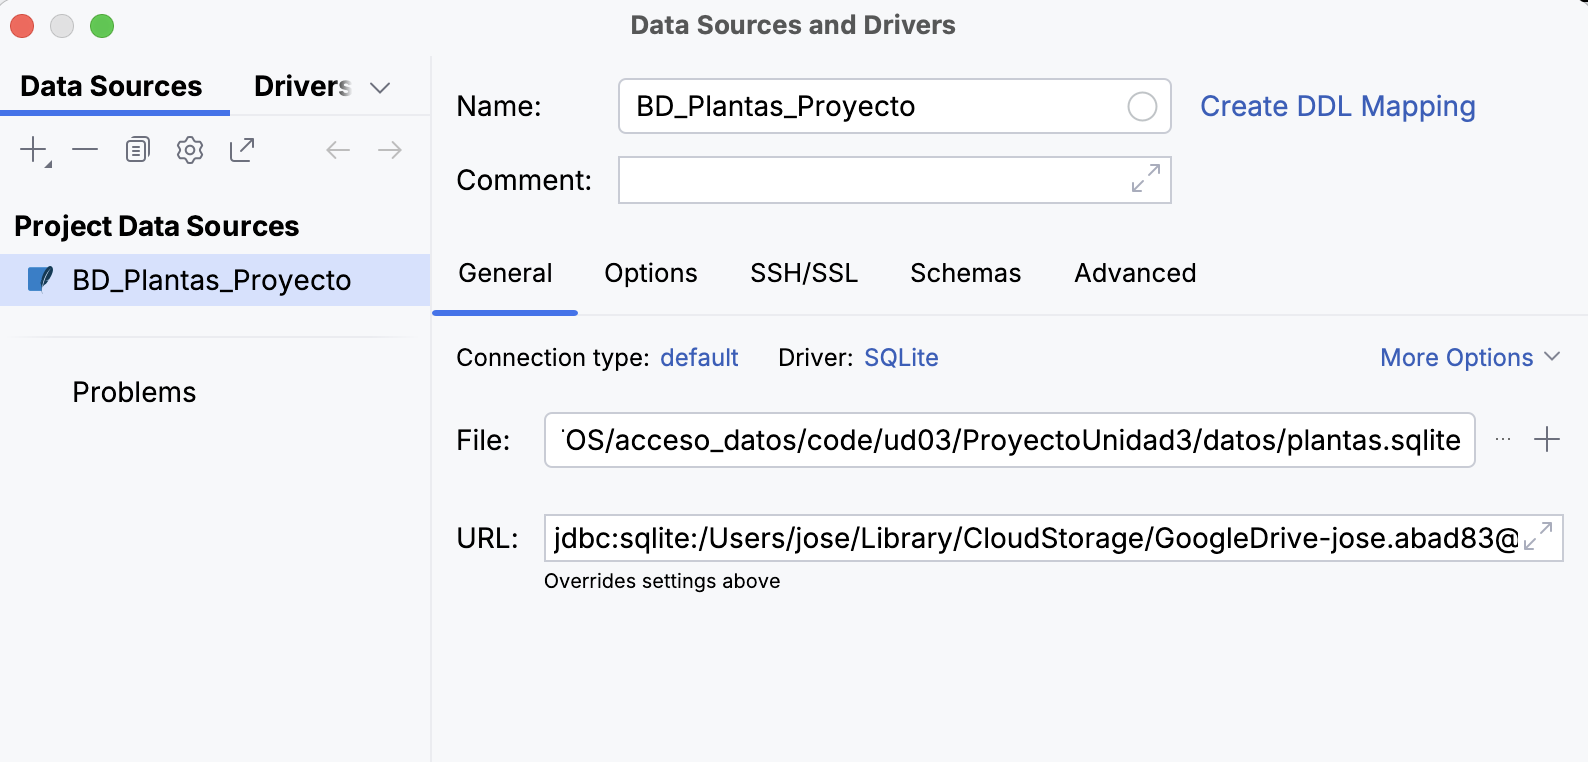Open the Advanced tab
The width and height of the screenshot is (1588, 762).
[1135, 273]
